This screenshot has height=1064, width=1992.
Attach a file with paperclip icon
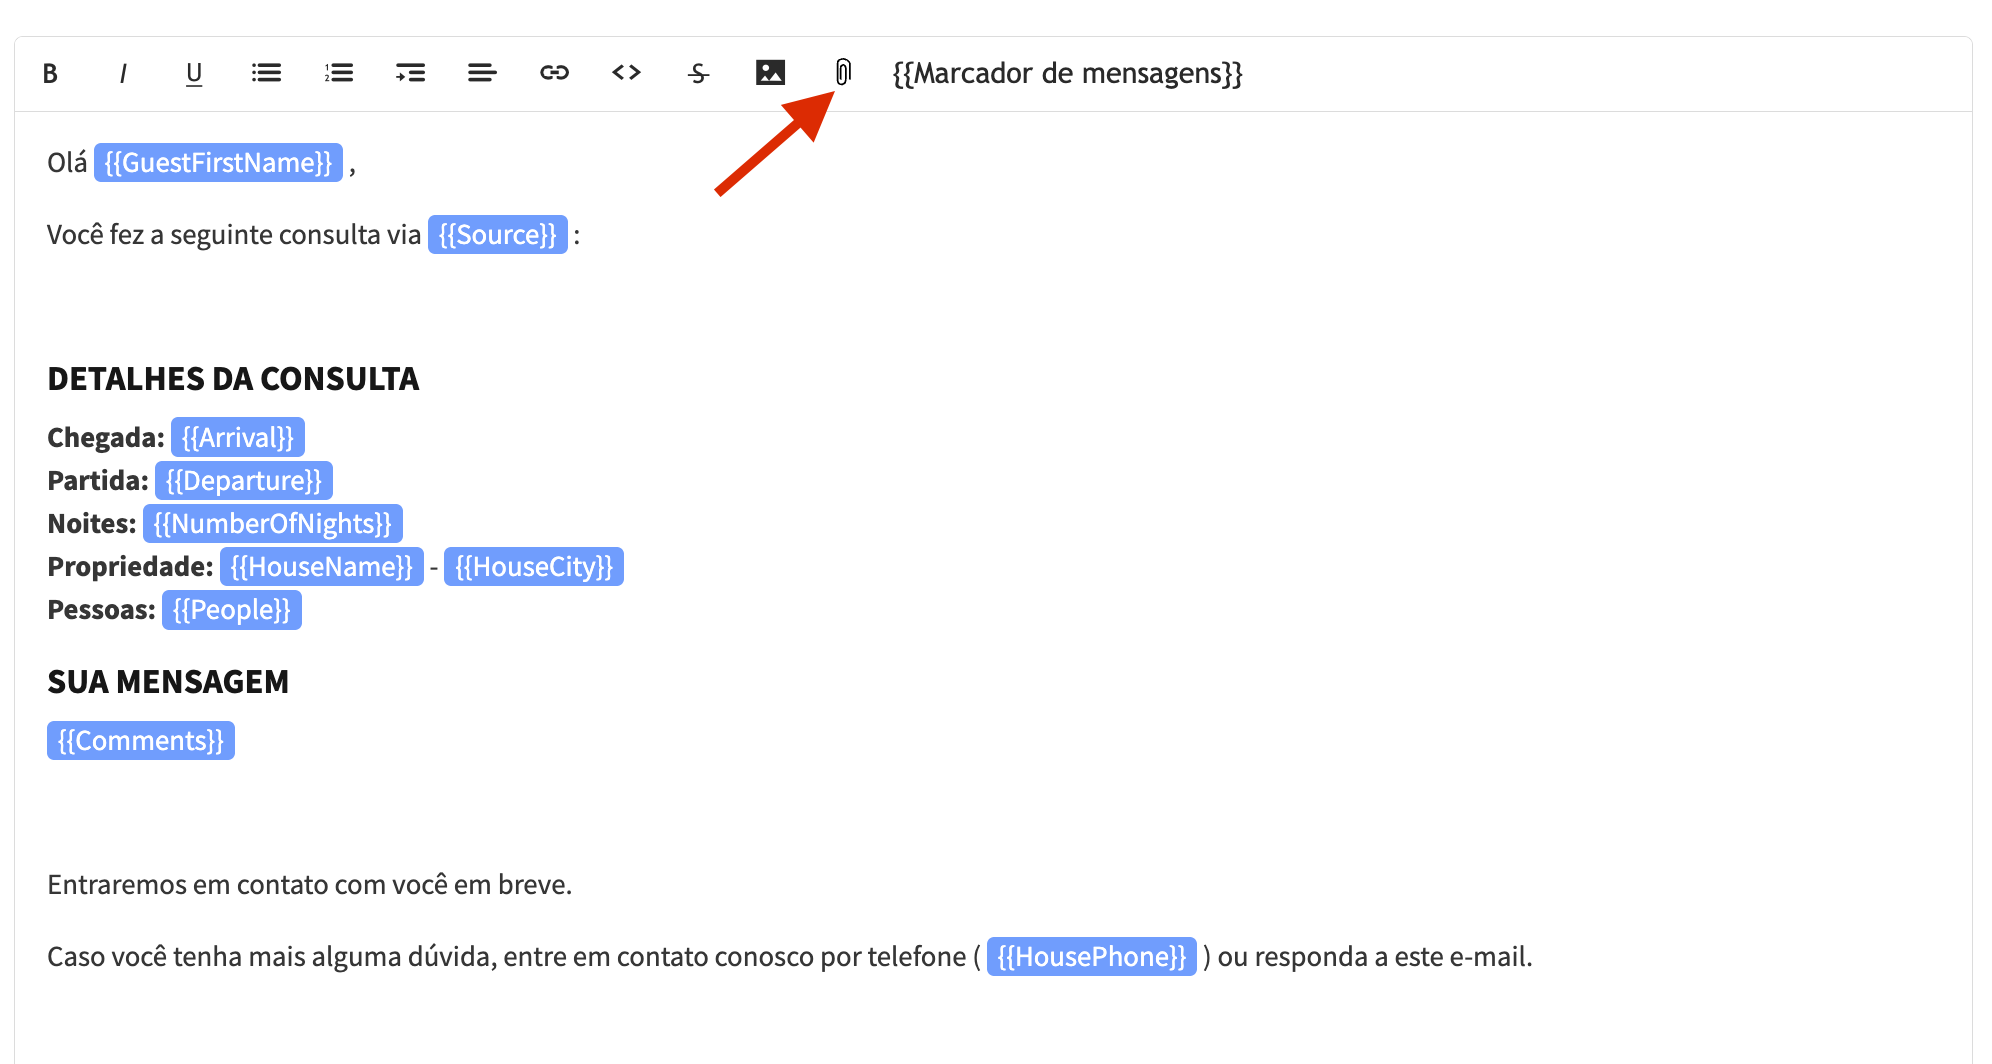843,72
